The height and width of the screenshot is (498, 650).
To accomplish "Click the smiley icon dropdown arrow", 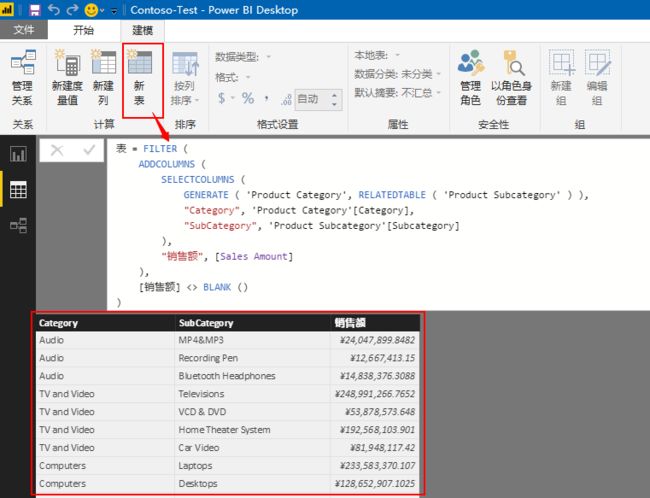I will [102, 11].
